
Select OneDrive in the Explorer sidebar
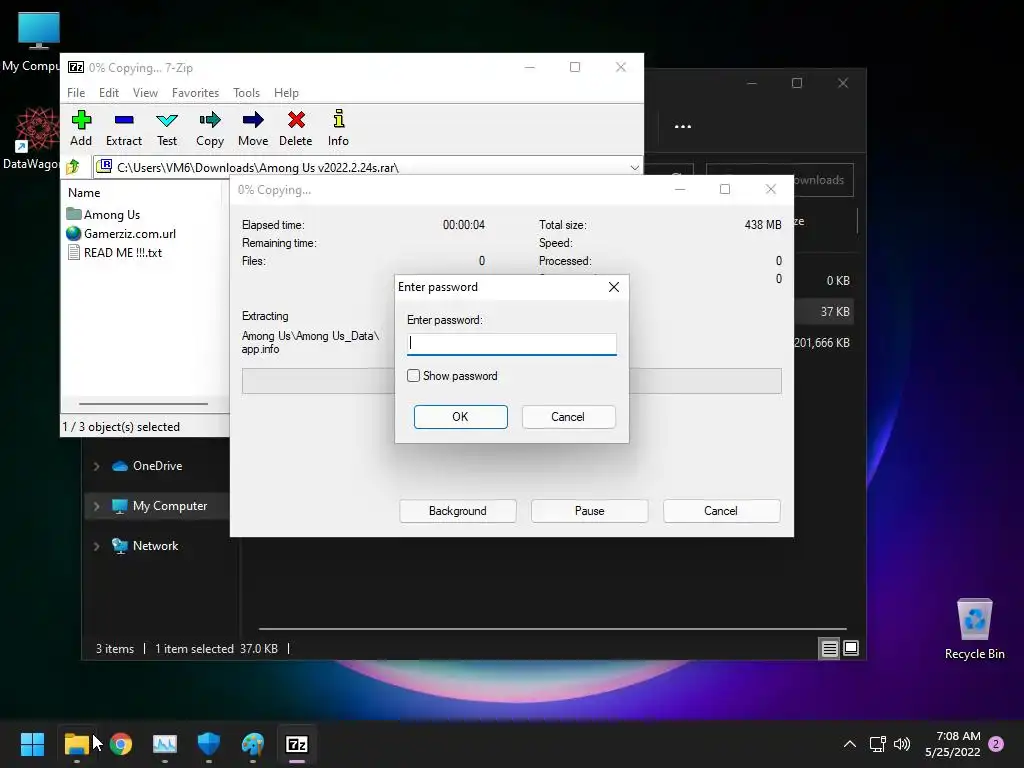pos(157,466)
